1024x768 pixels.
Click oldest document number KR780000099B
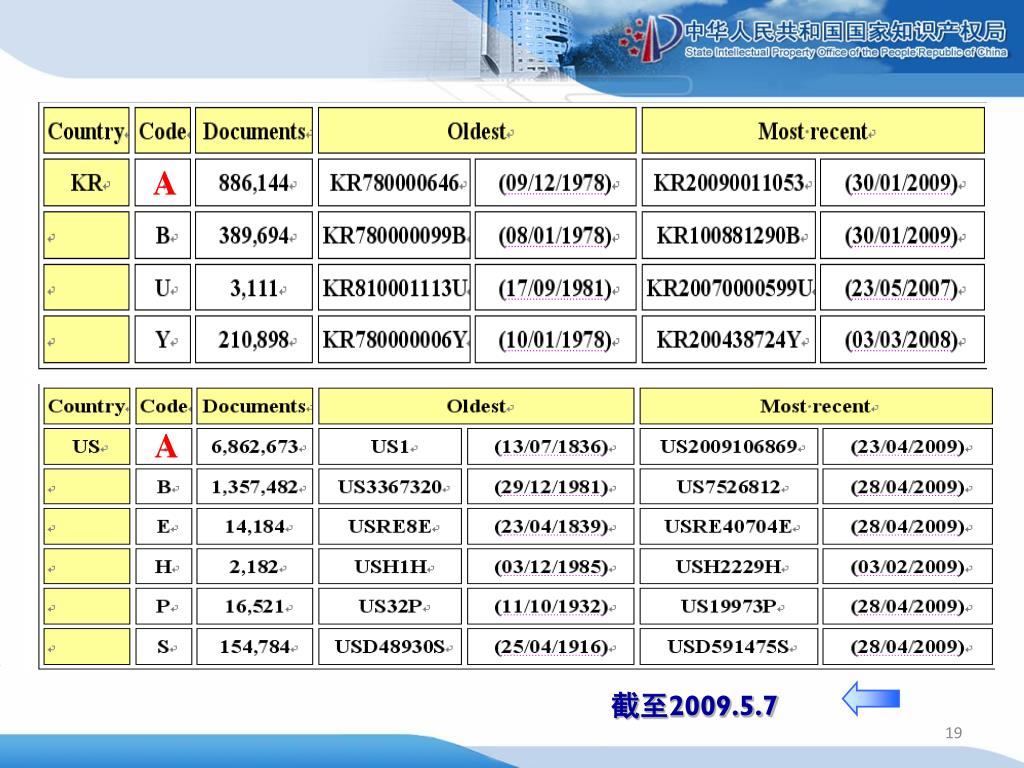pyautogui.click(x=394, y=235)
